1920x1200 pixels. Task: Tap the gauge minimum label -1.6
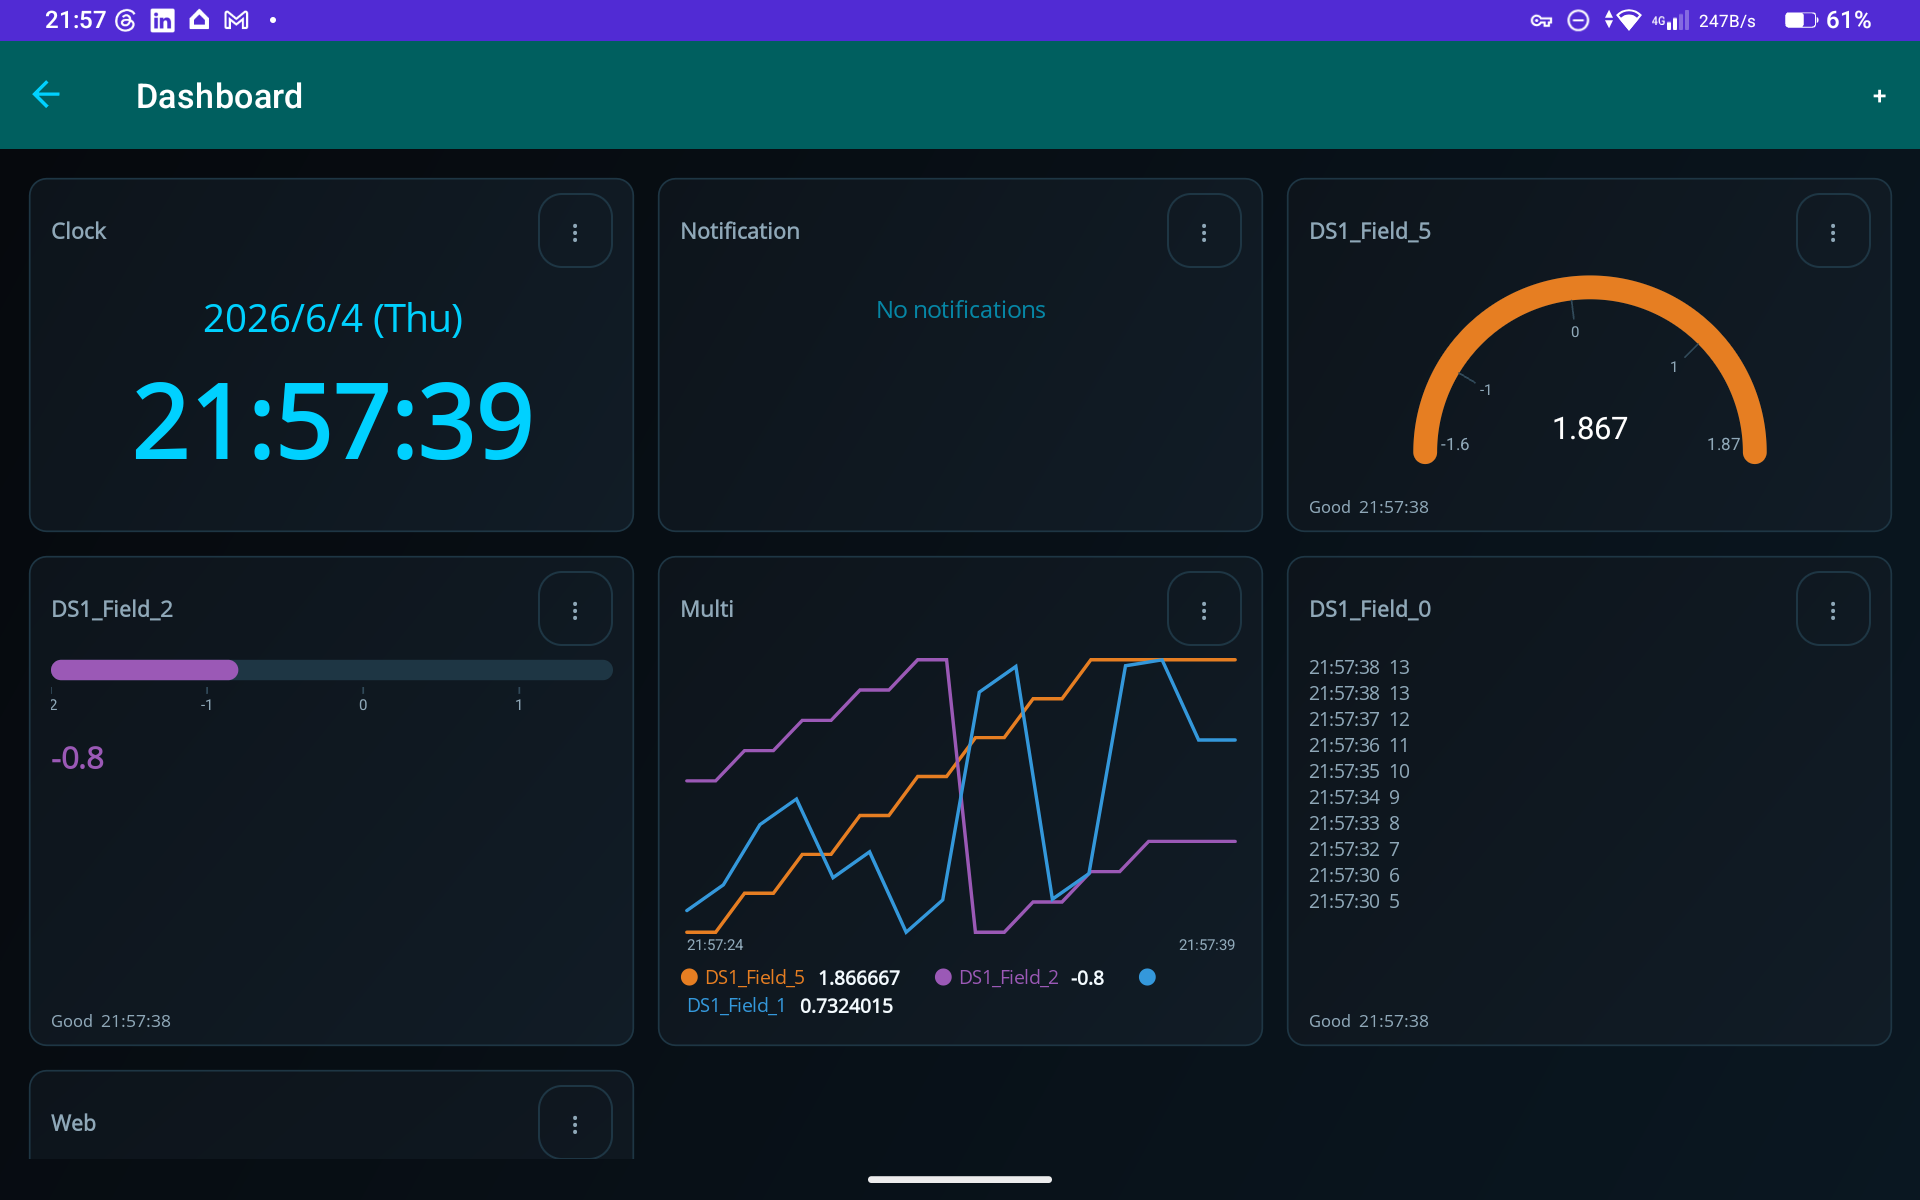click(x=1455, y=444)
